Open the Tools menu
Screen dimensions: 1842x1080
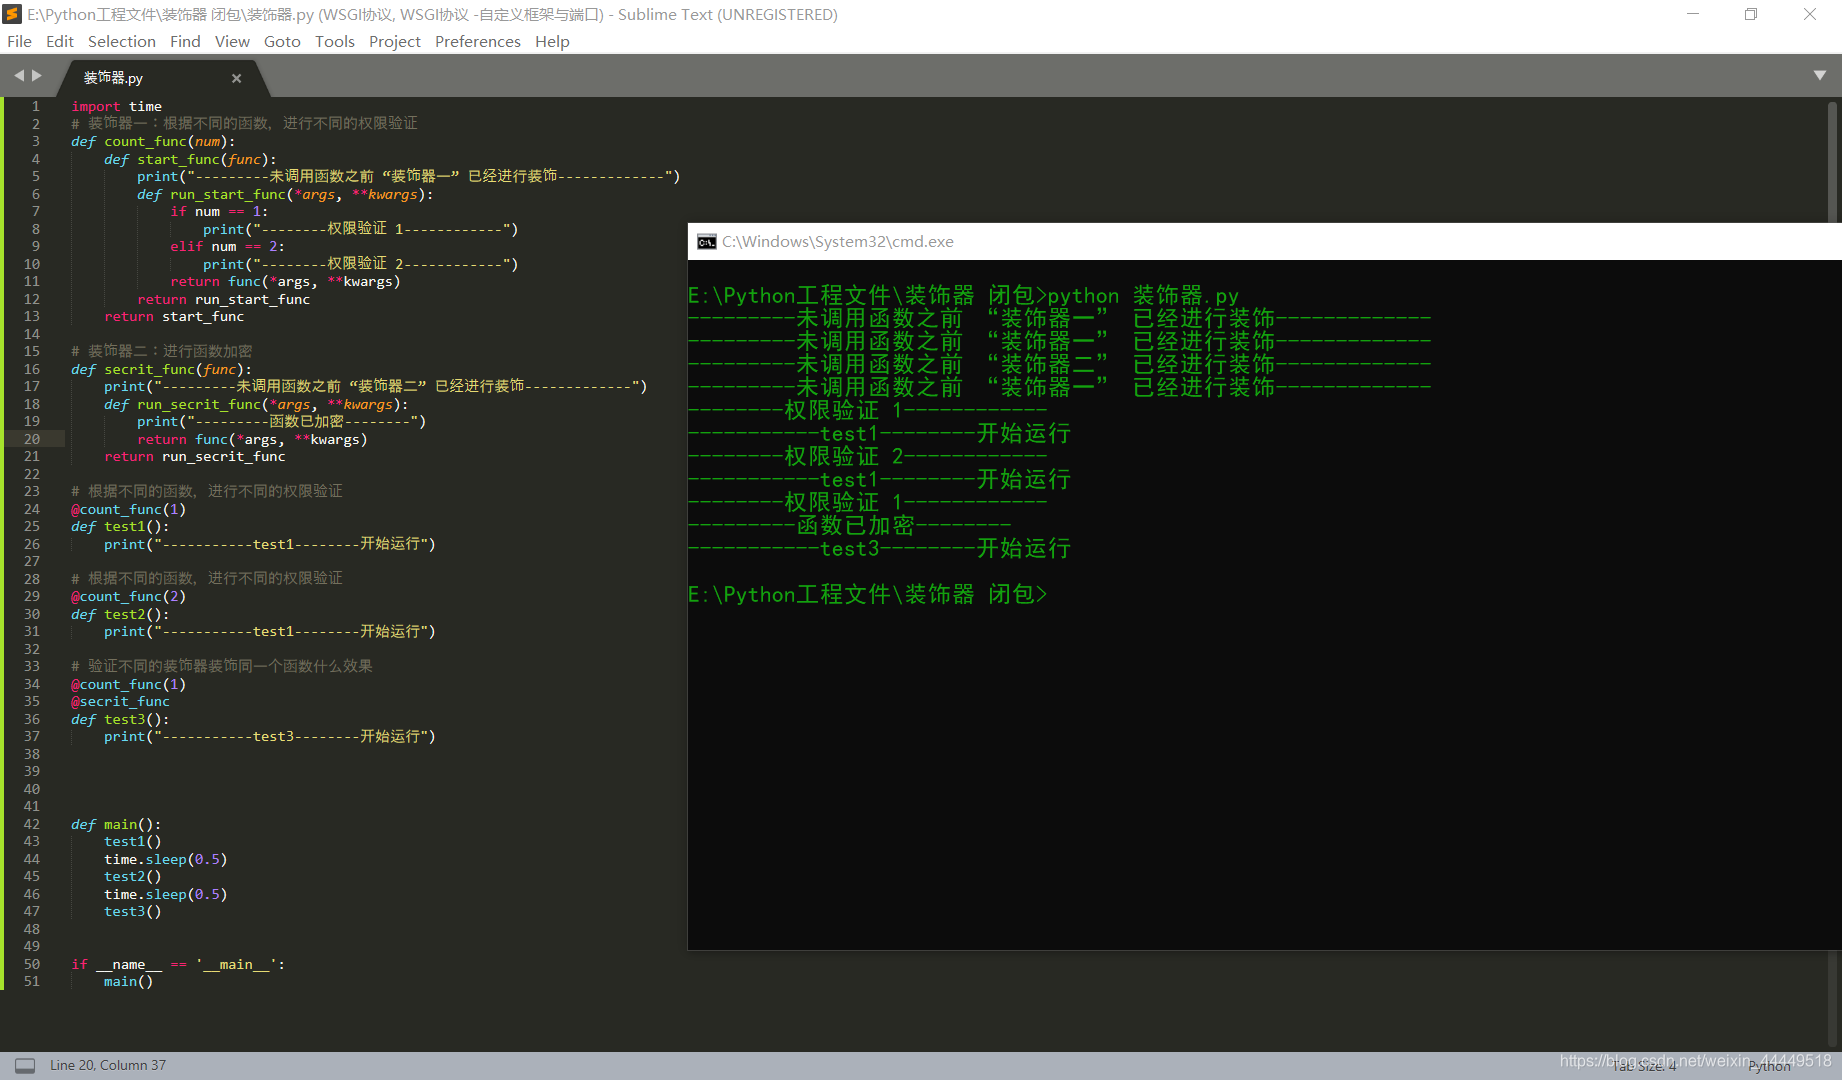pyautogui.click(x=335, y=41)
